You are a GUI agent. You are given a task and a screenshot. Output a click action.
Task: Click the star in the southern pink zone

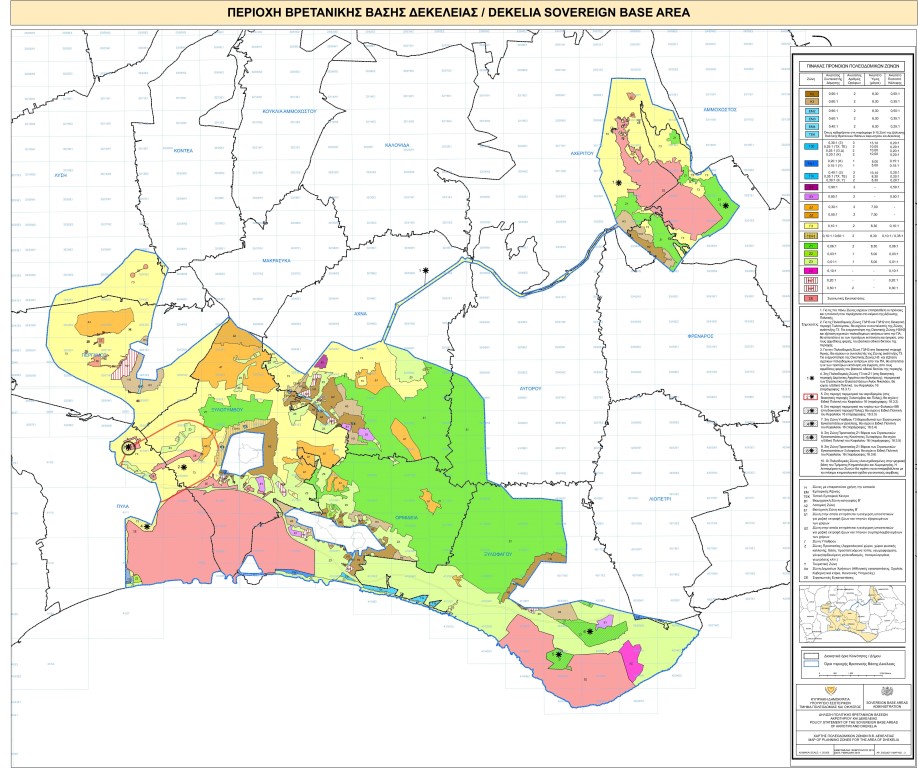[x=558, y=655]
